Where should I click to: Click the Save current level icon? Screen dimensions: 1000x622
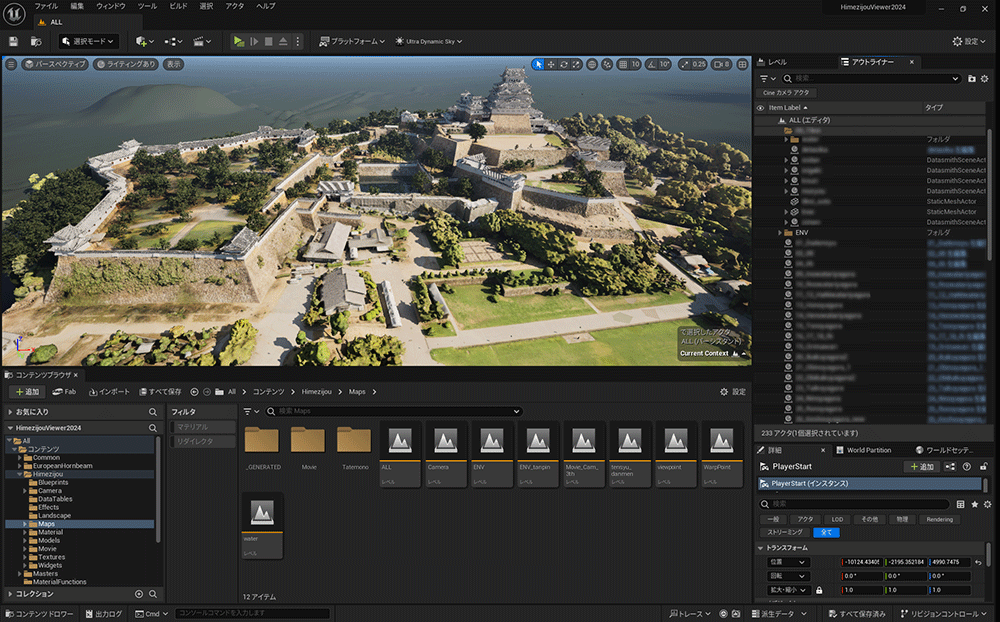(x=13, y=41)
